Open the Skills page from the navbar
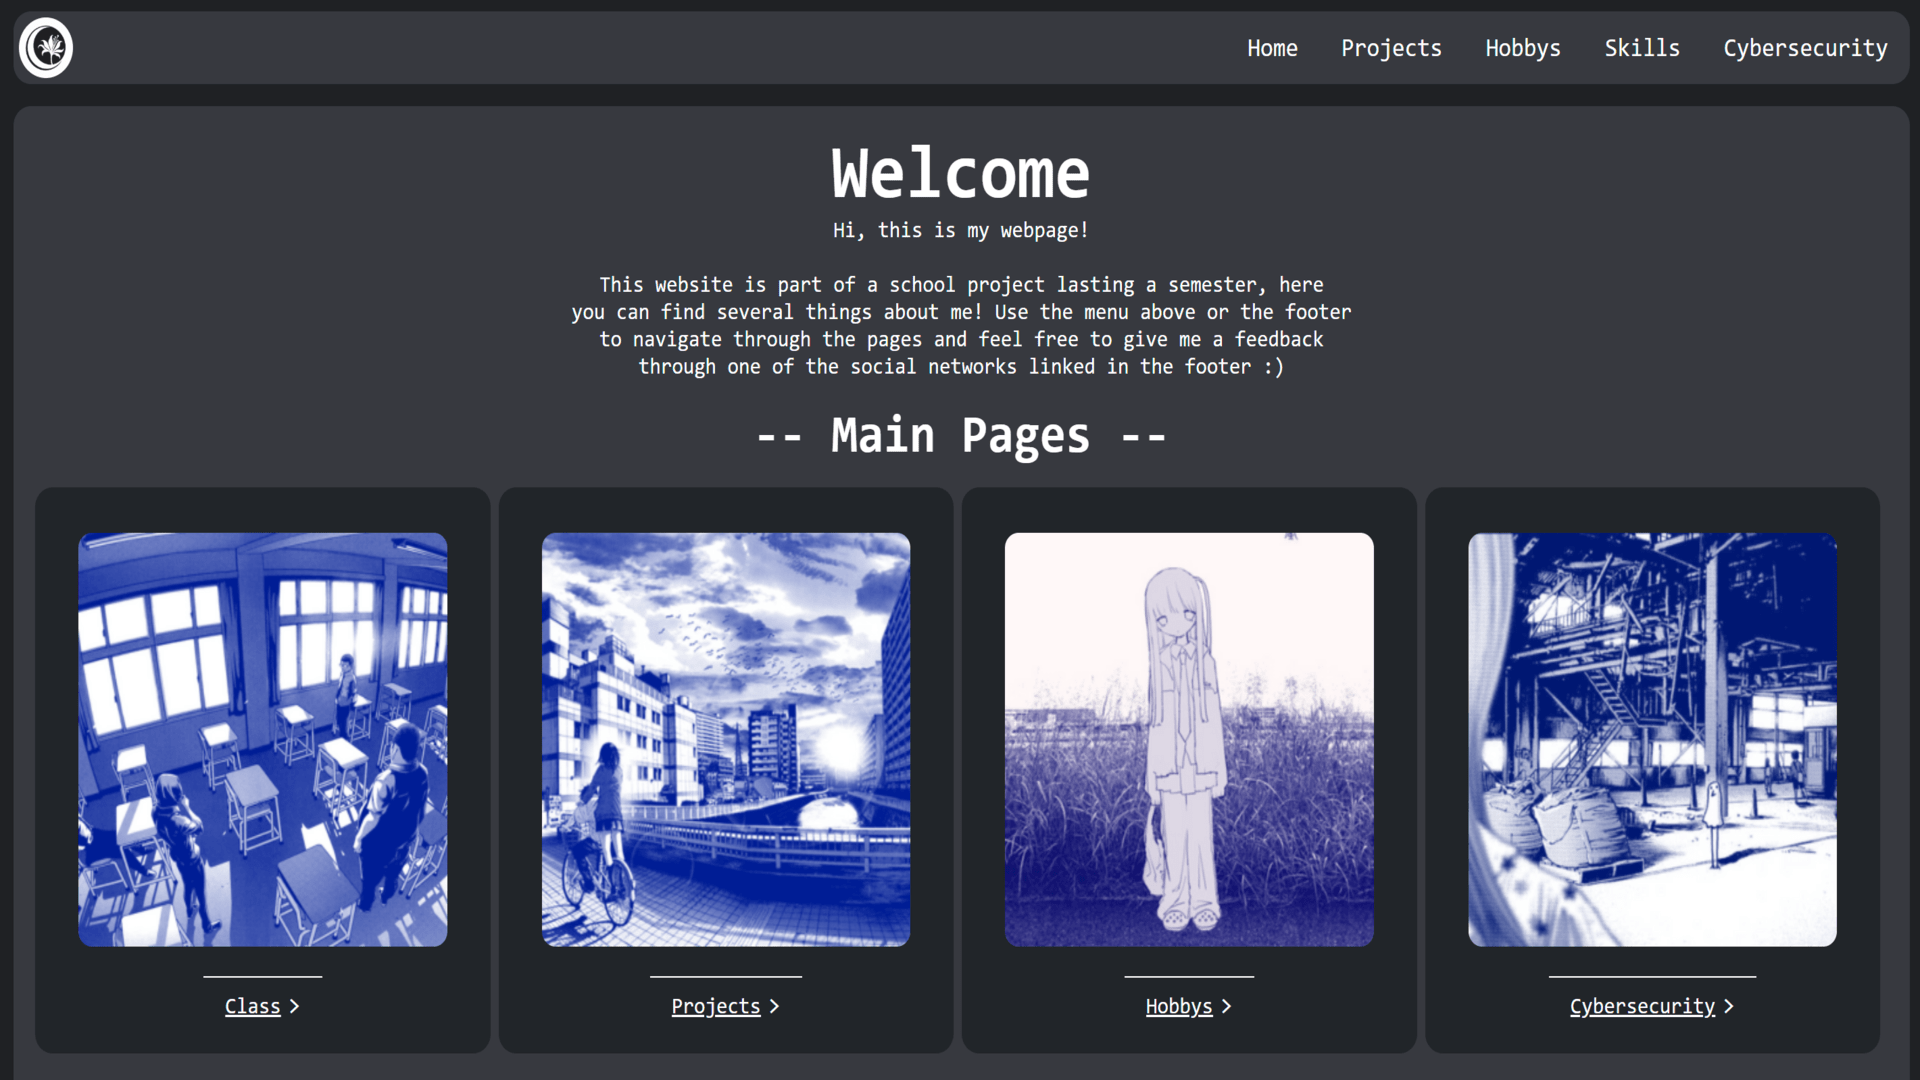This screenshot has height=1080, width=1920. (x=1642, y=47)
